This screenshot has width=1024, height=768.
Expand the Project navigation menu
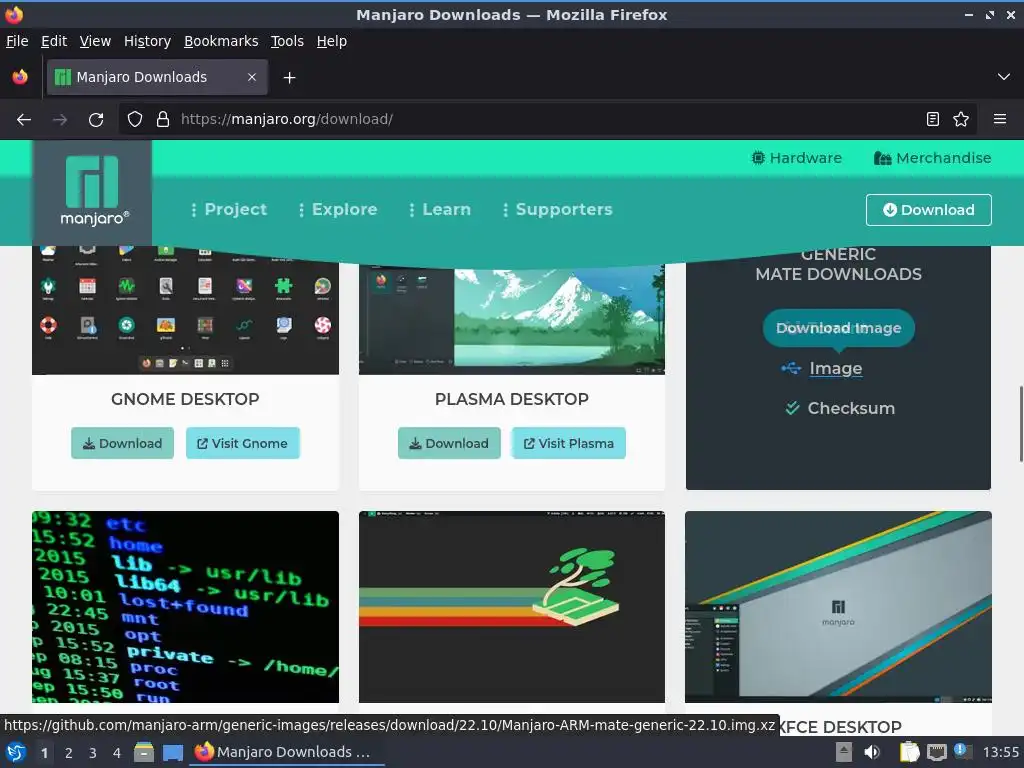click(x=229, y=210)
